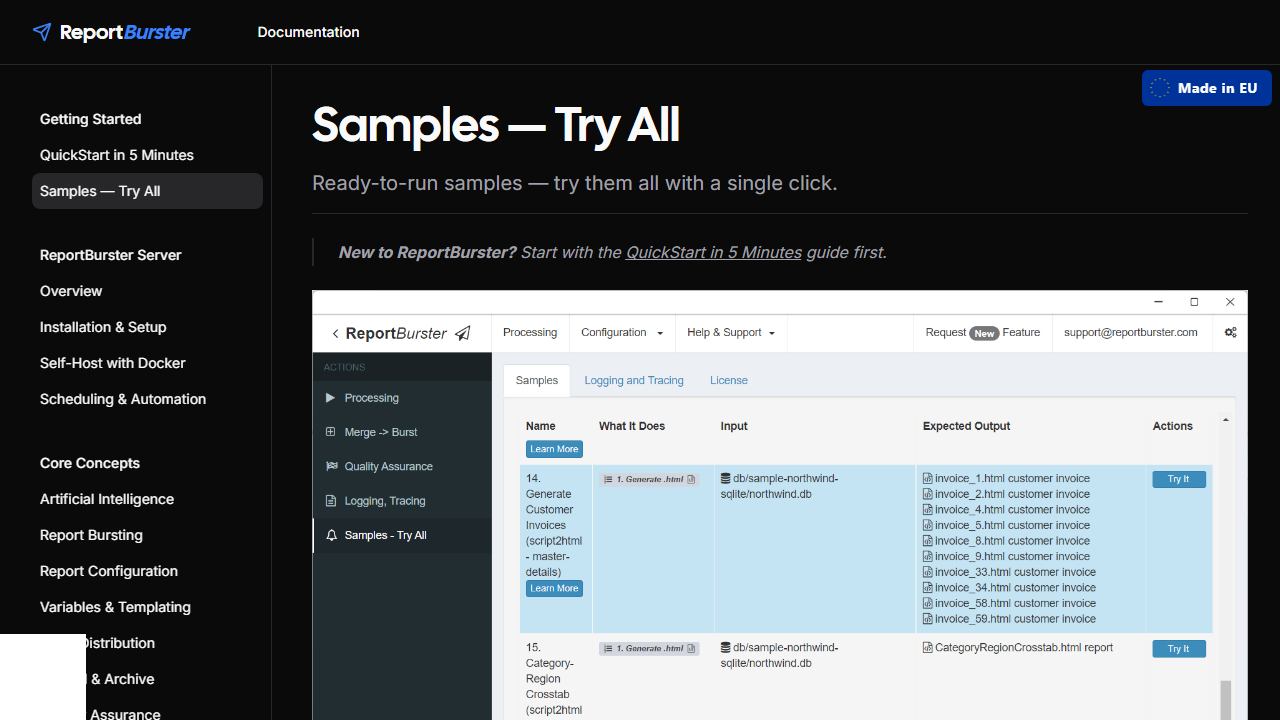The height and width of the screenshot is (720, 1280).
Task: Open settings via the gears icon in the app
Action: [x=1231, y=333]
